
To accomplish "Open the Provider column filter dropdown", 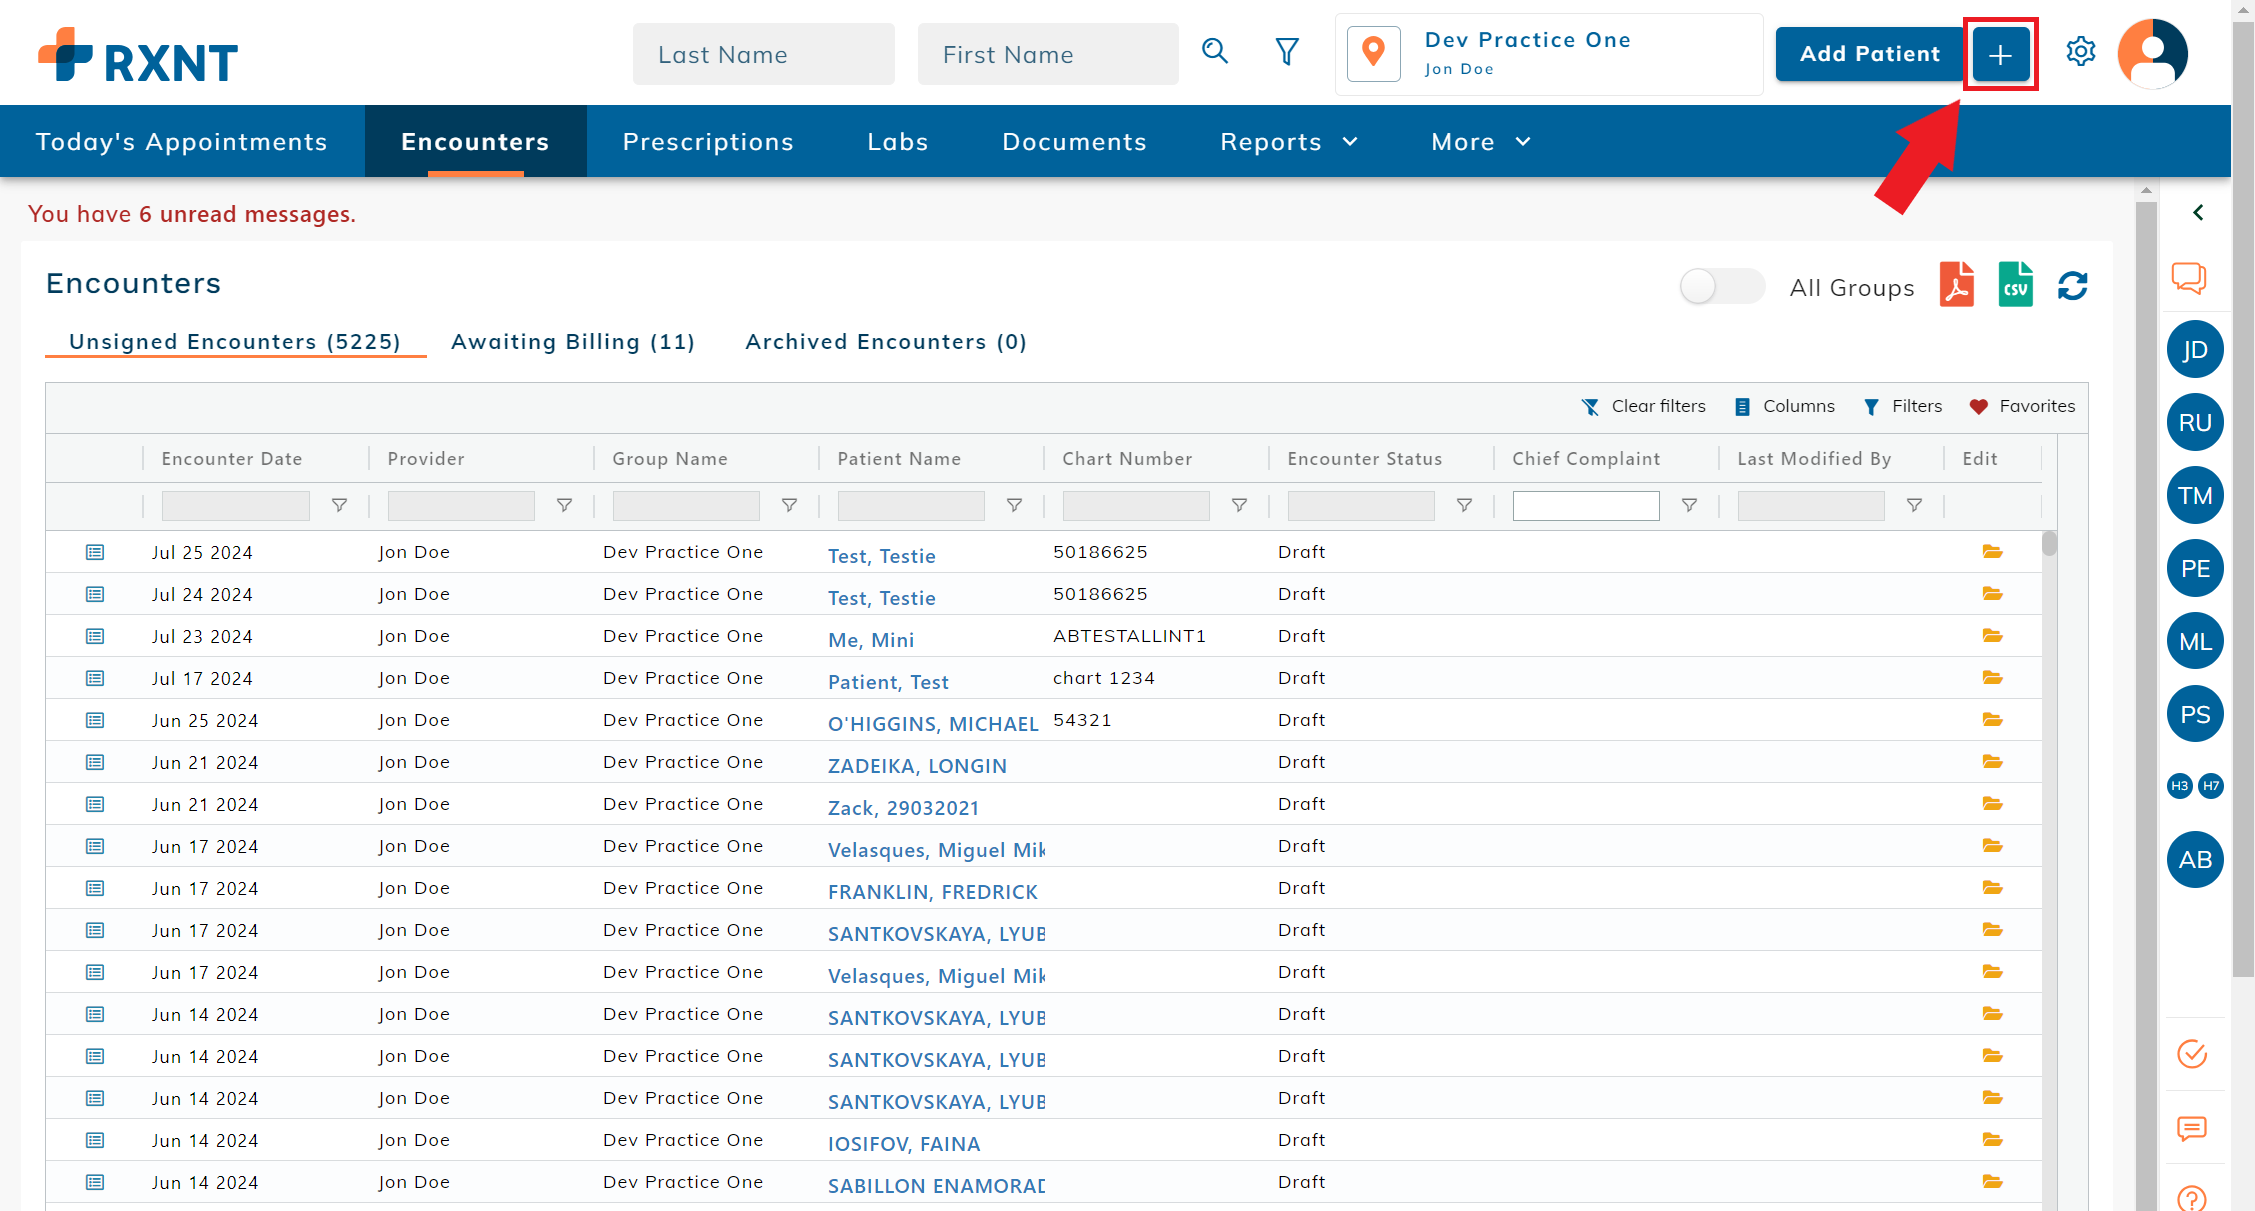I will point(564,505).
